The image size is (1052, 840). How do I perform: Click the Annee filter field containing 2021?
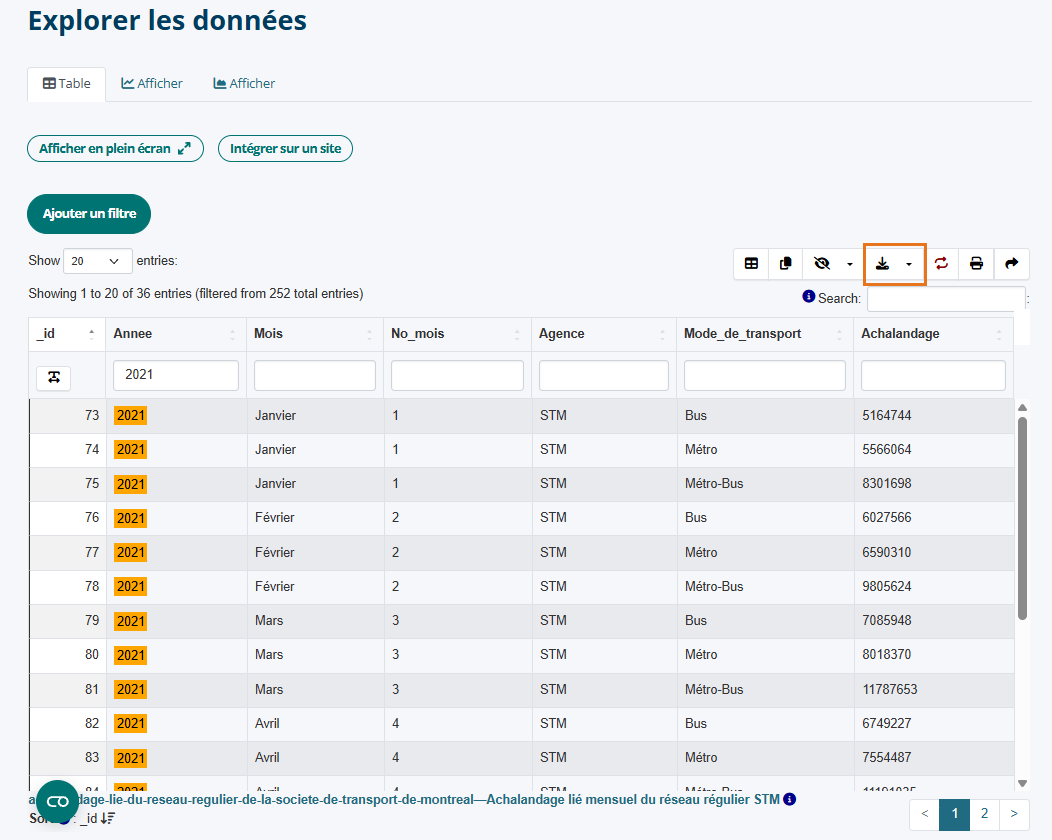pos(176,375)
